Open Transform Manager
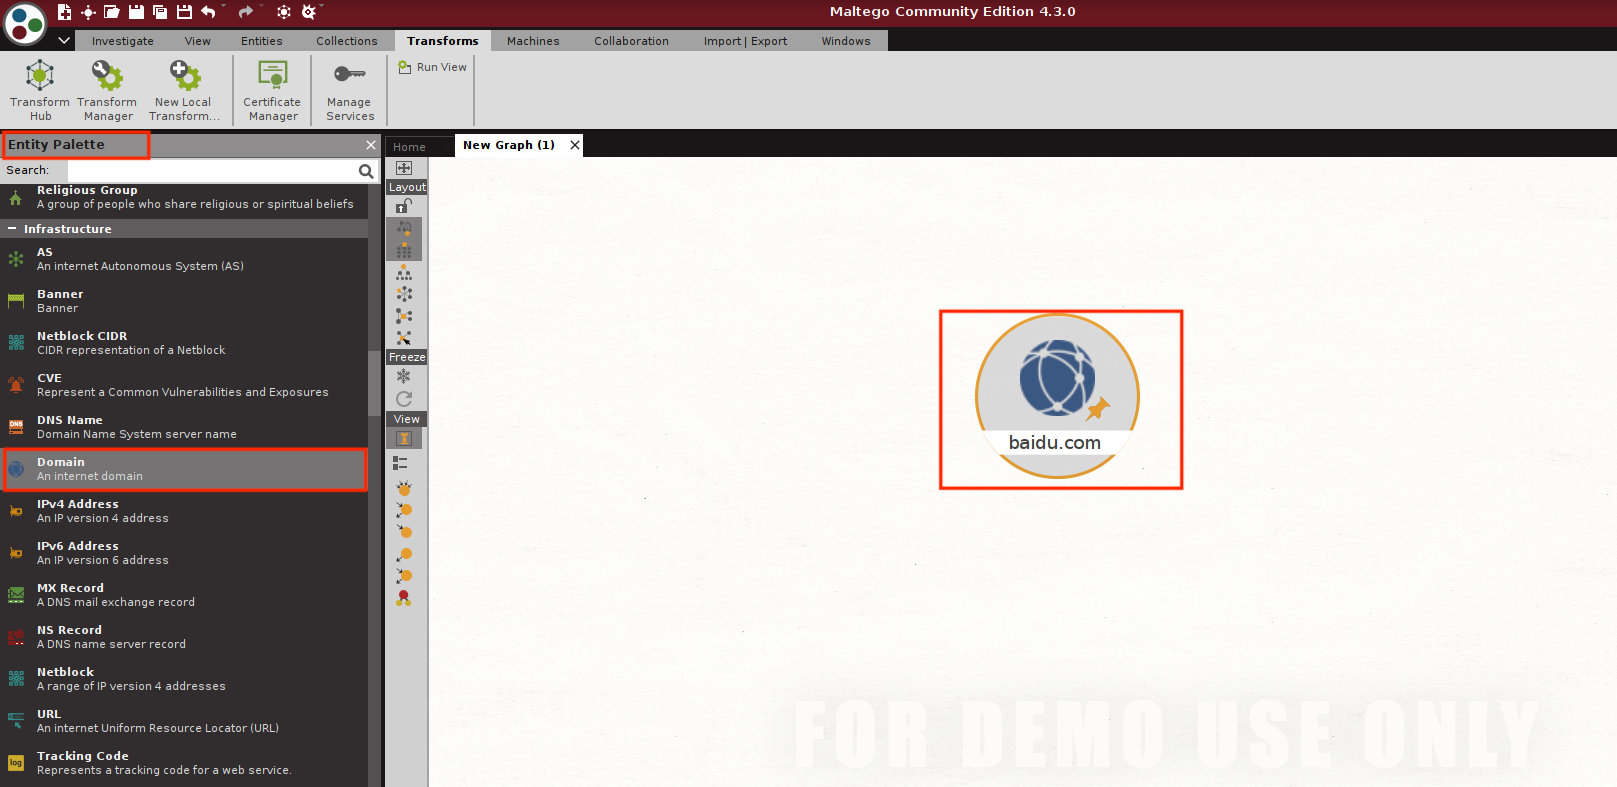1617x787 pixels. click(107, 89)
